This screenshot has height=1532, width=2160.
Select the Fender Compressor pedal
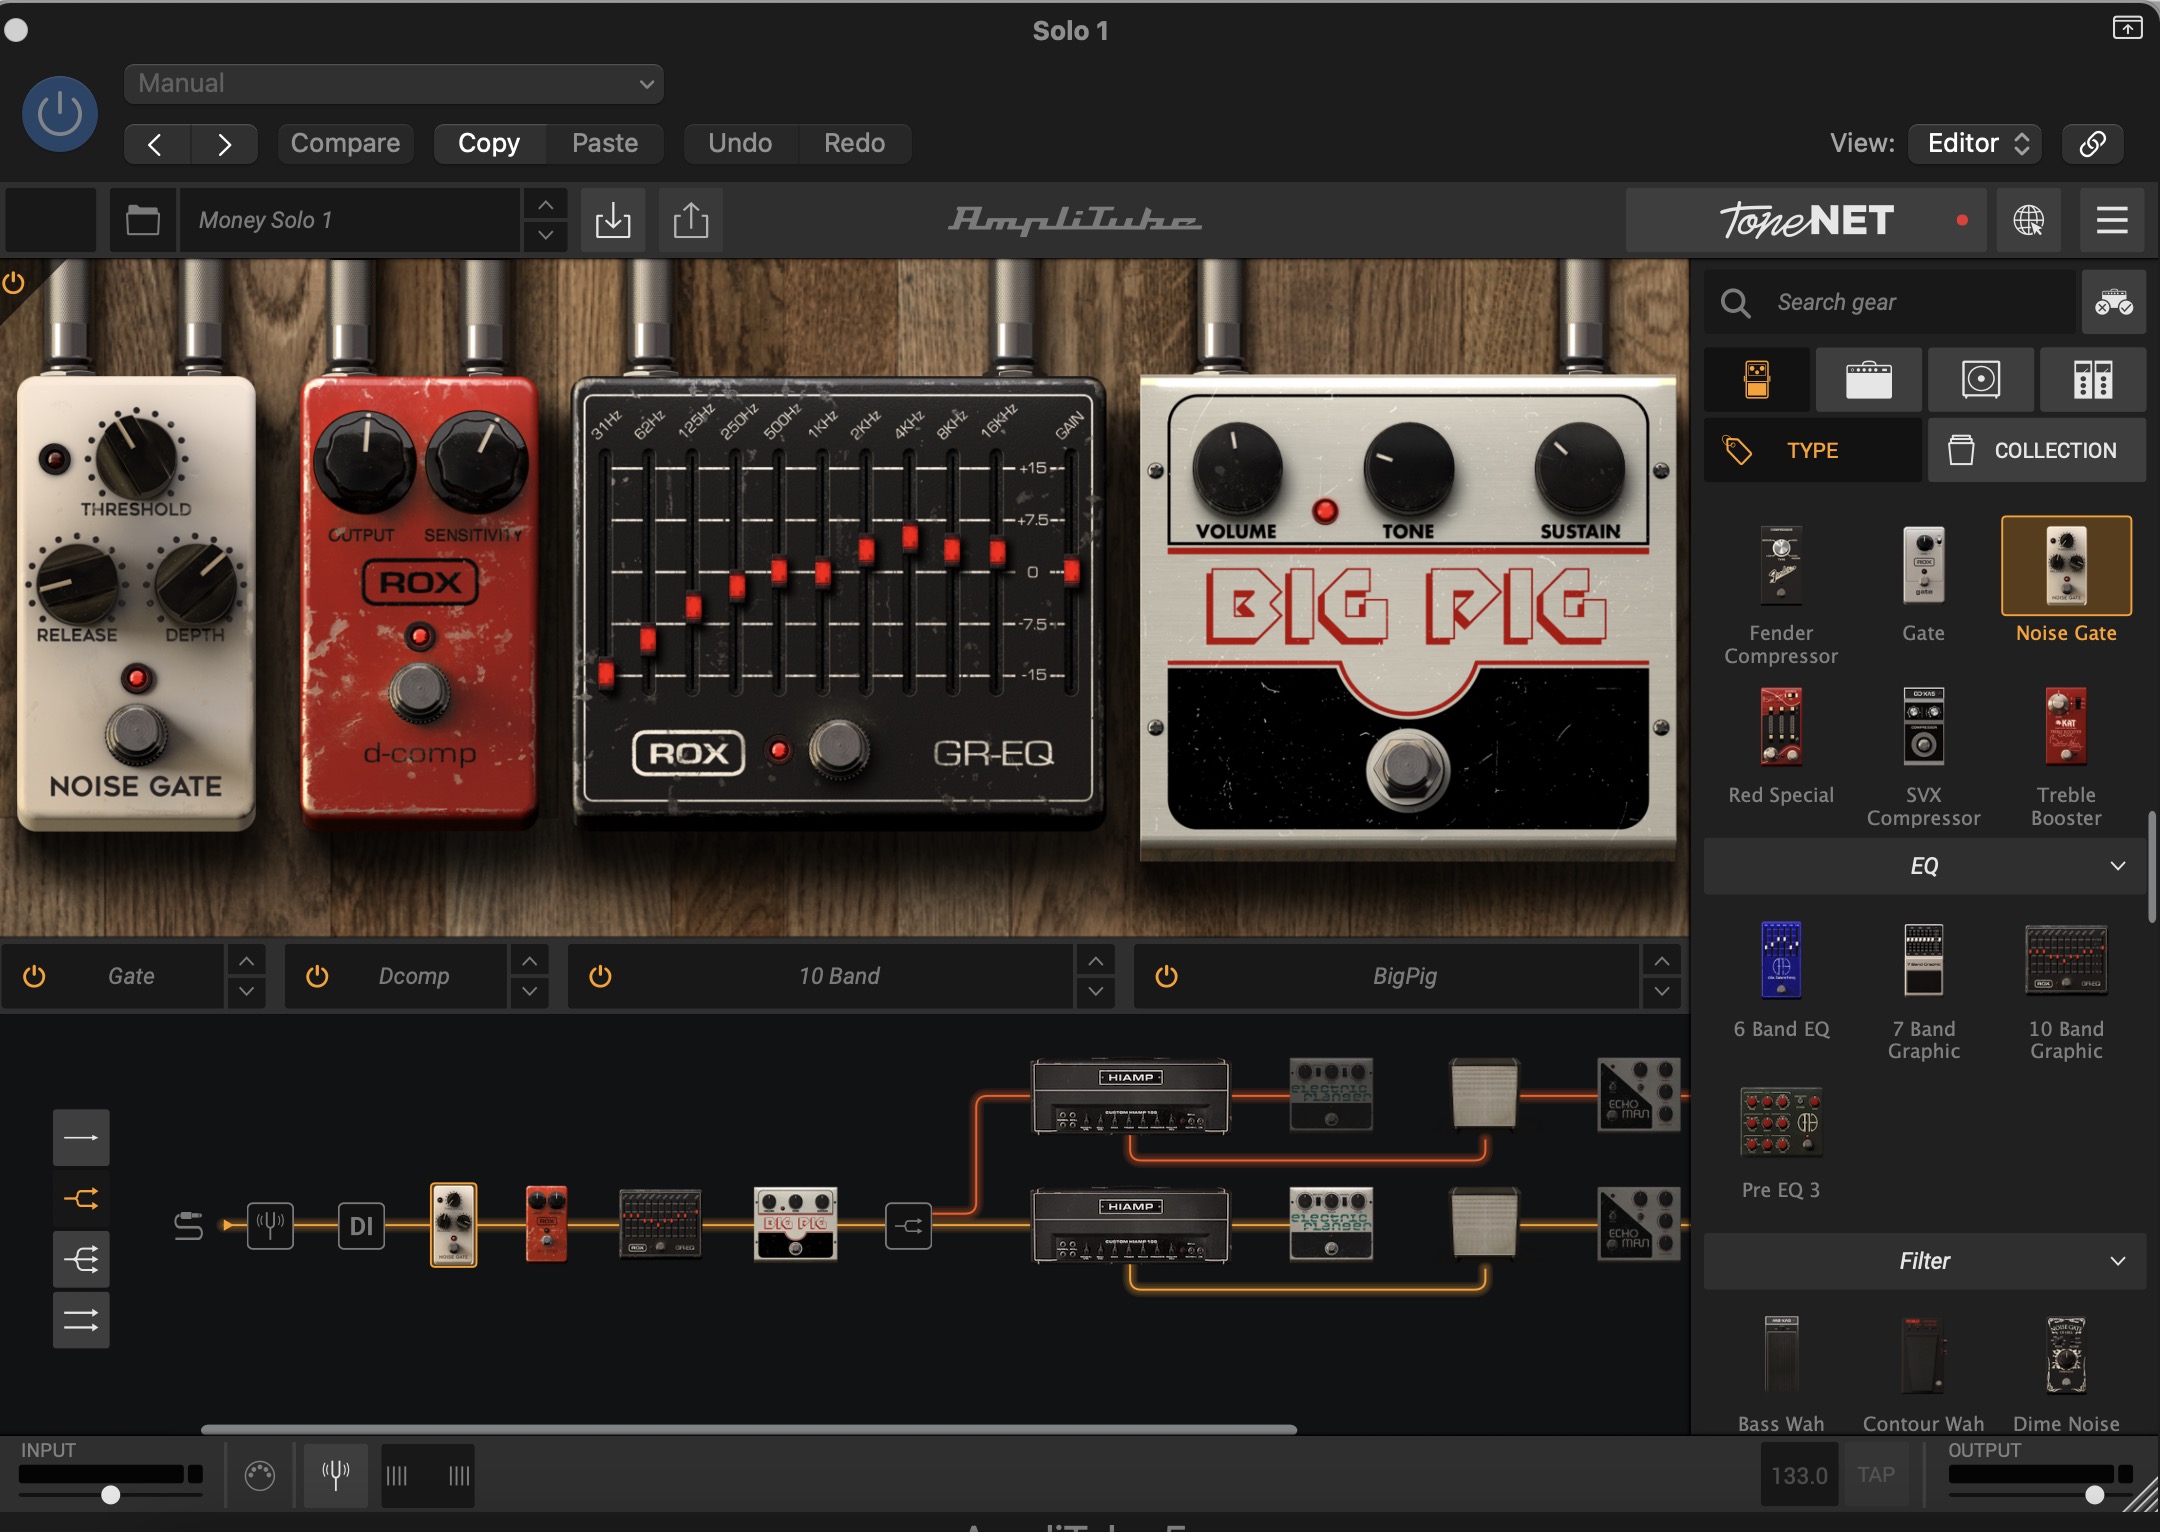[1781, 594]
